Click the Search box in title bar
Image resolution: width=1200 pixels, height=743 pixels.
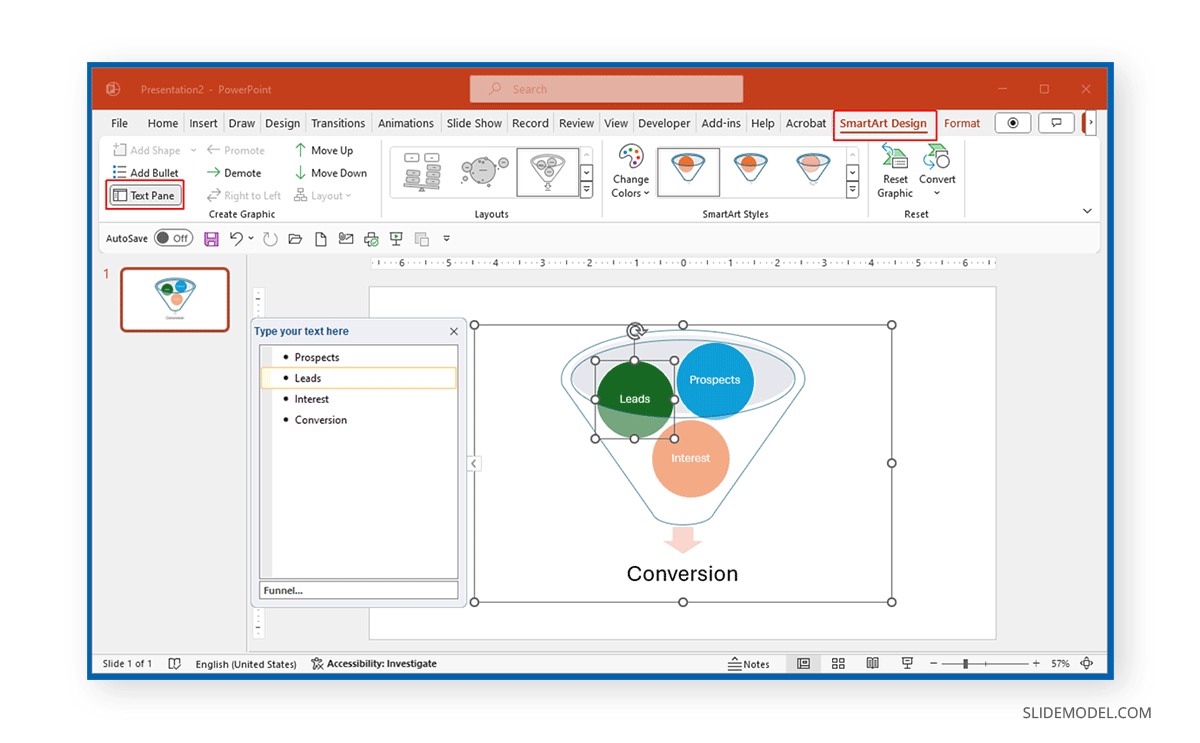(606, 89)
